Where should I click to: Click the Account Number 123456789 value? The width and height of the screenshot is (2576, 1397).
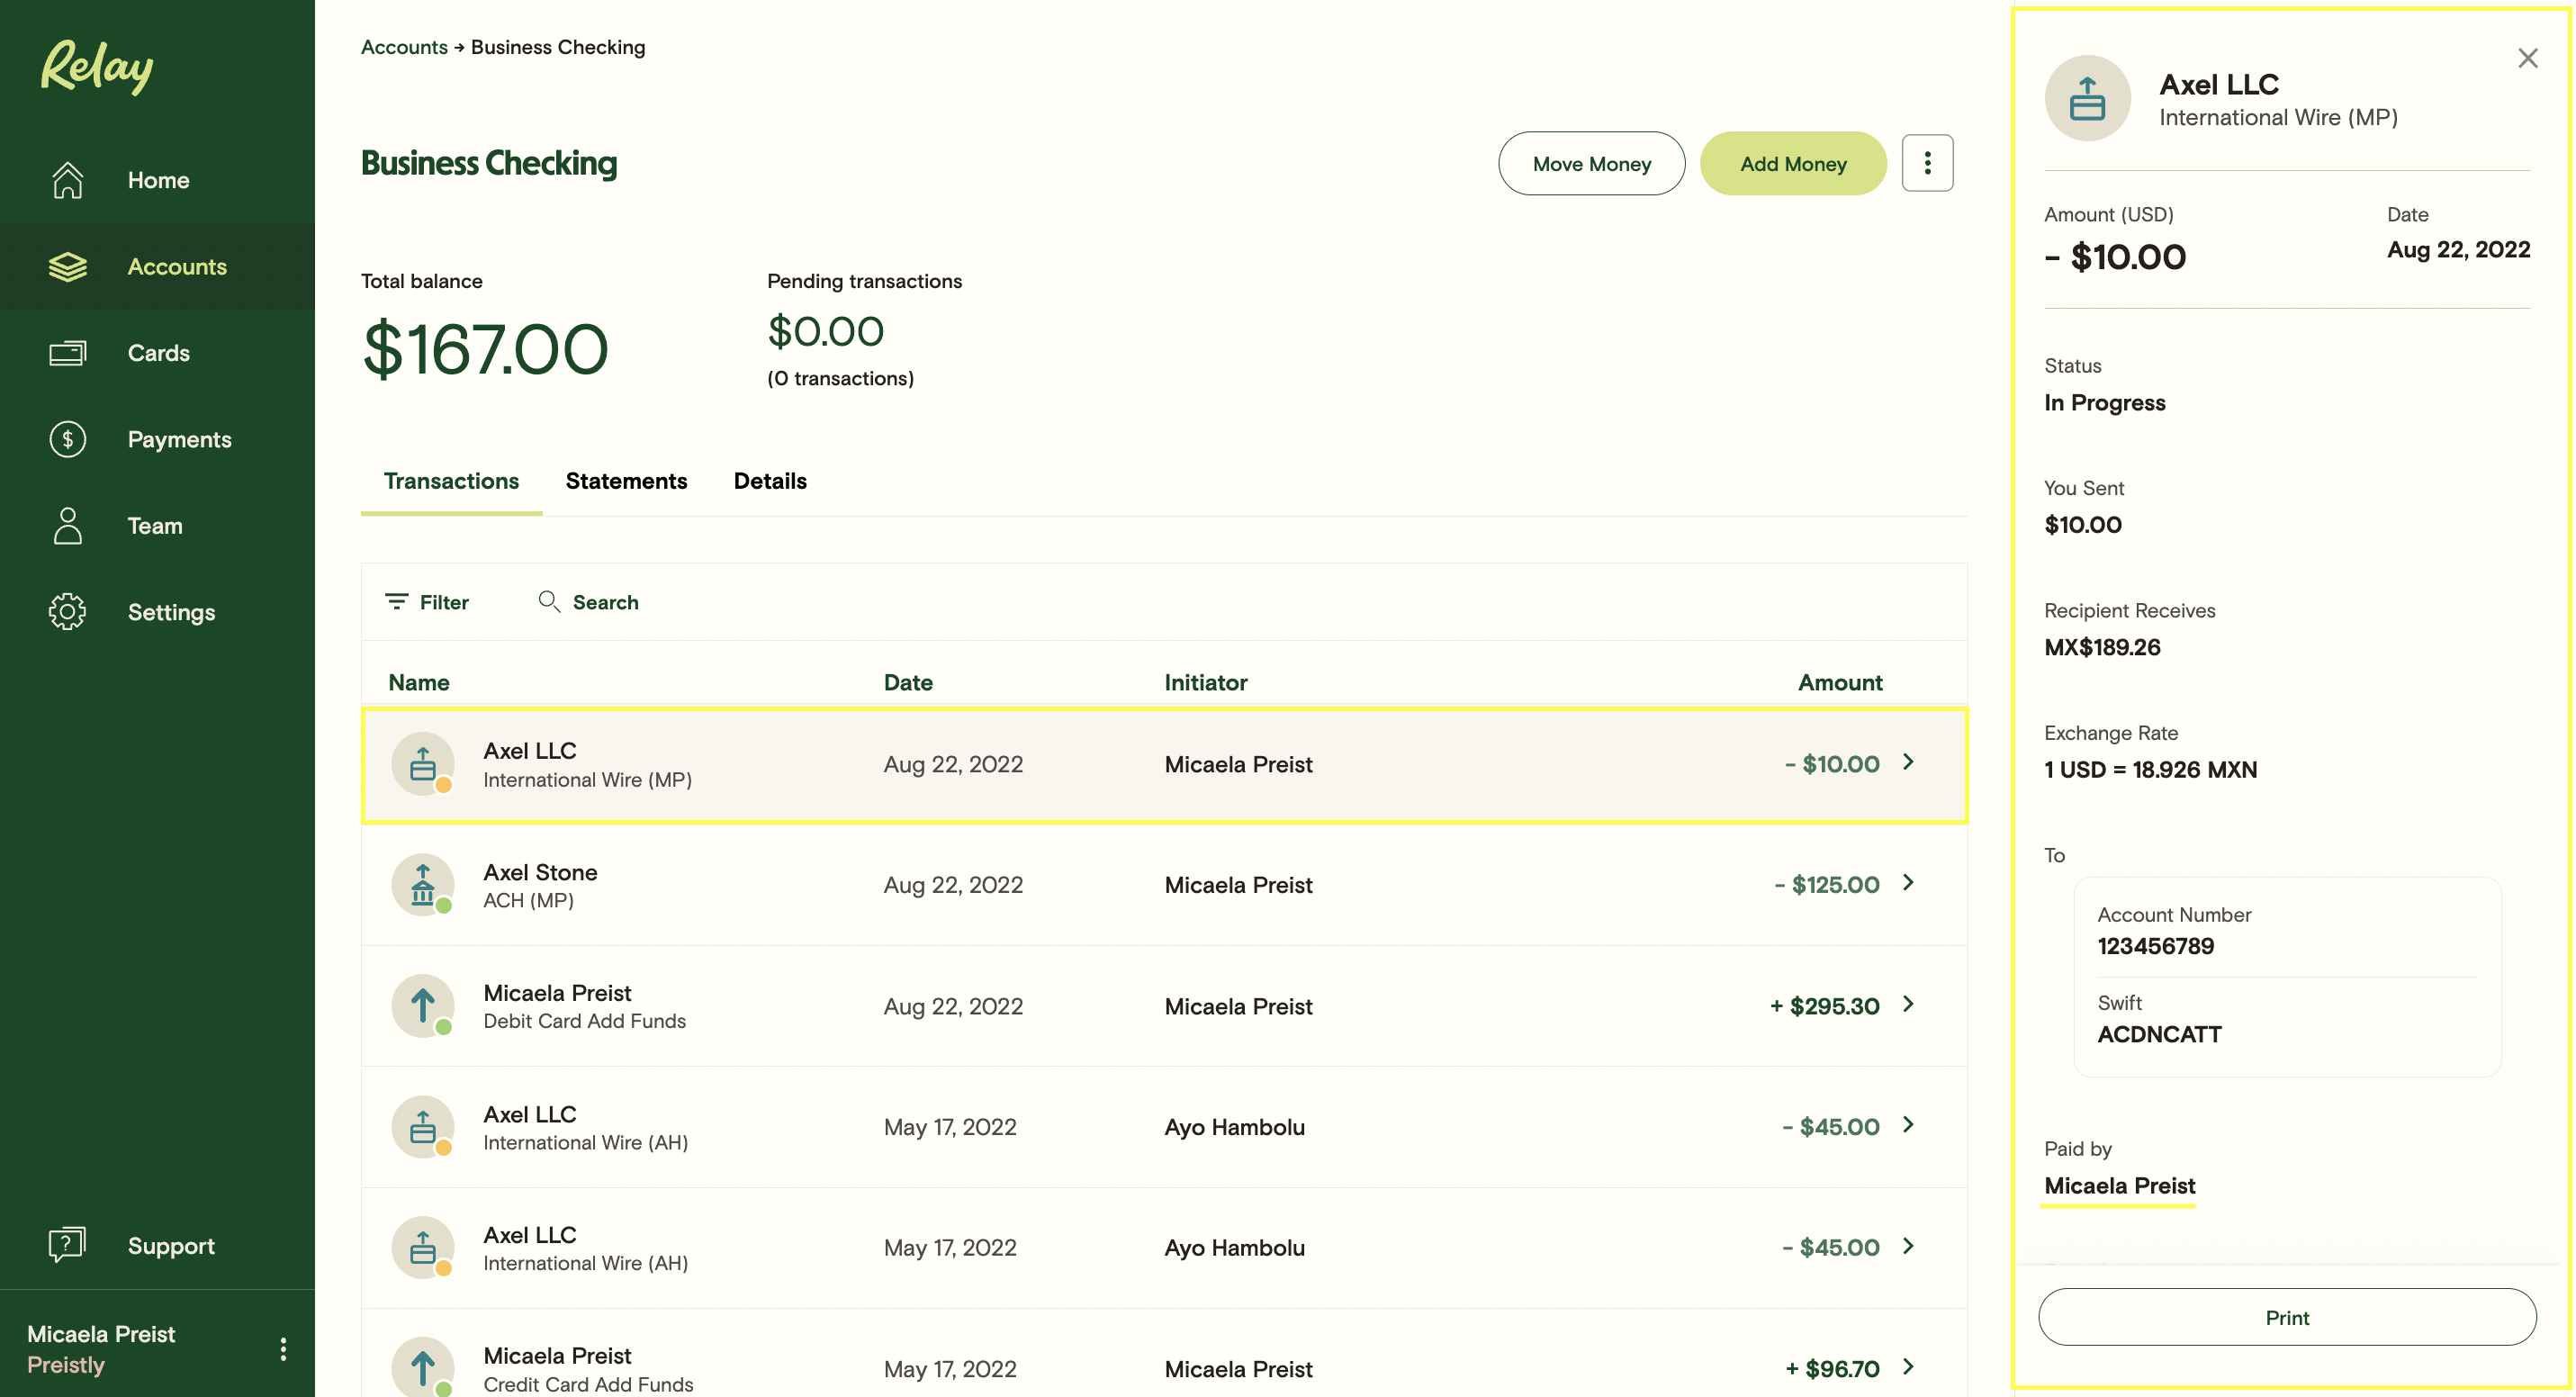2155,946
